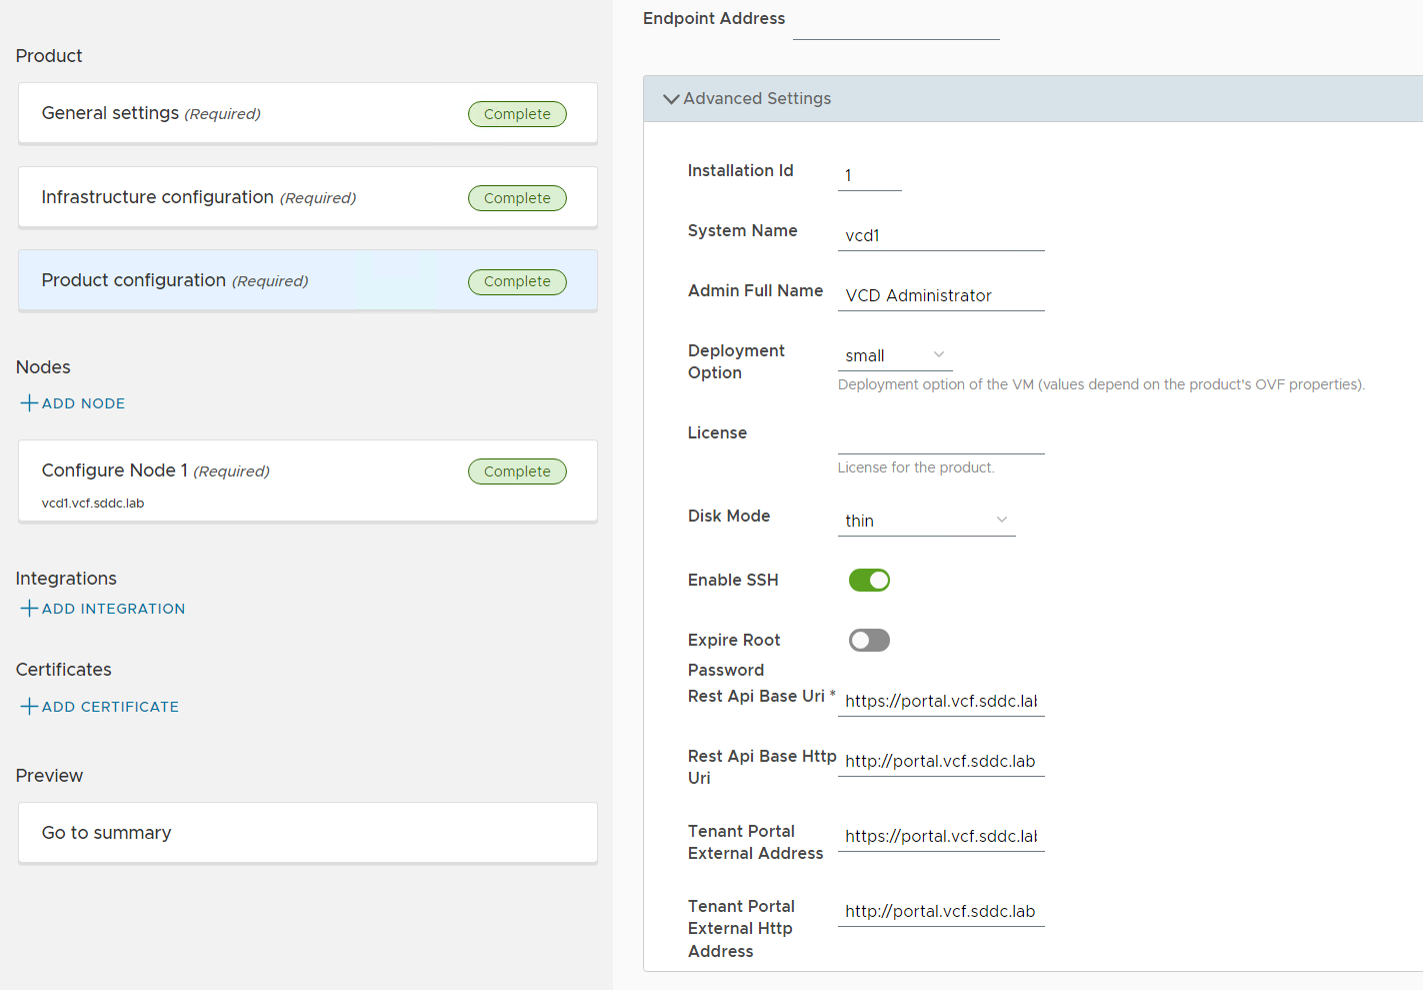The height and width of the screenshot is (990, 1423).
Task: Click the License input field
Action: 940,439
